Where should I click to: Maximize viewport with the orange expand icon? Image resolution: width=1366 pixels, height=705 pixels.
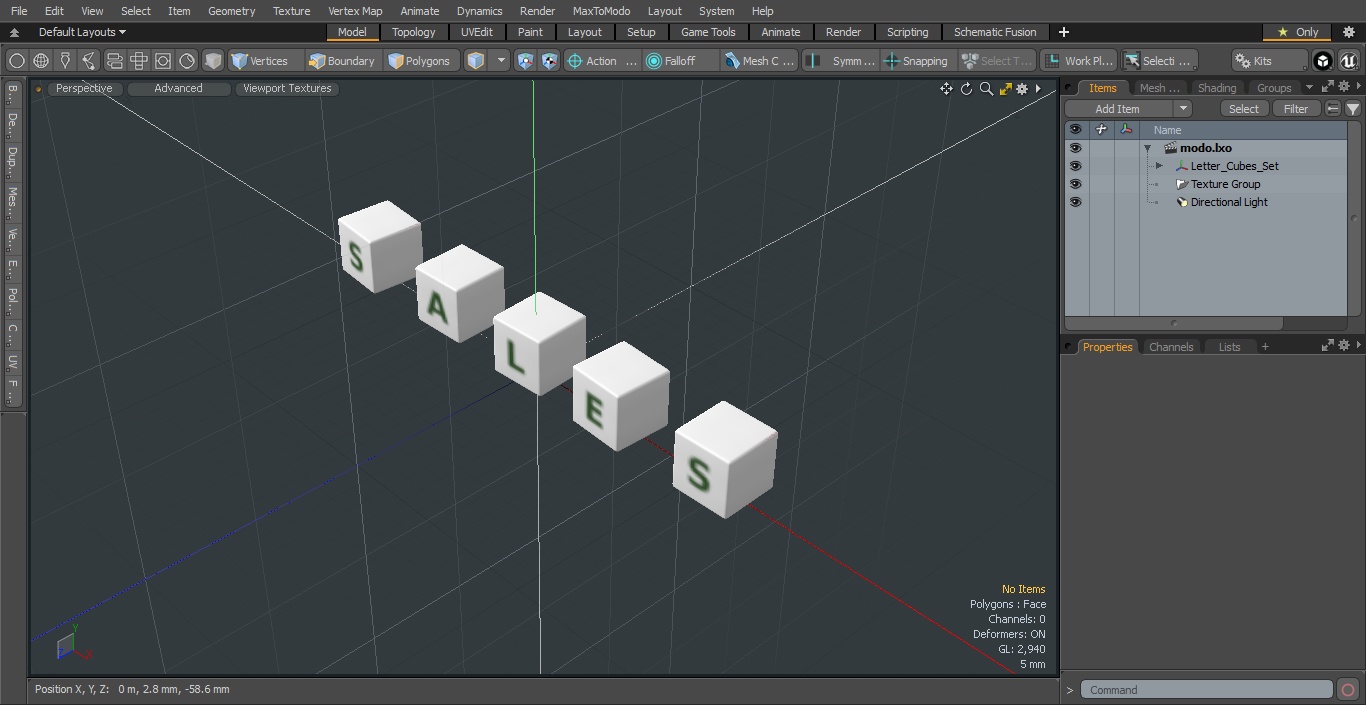1005,89
